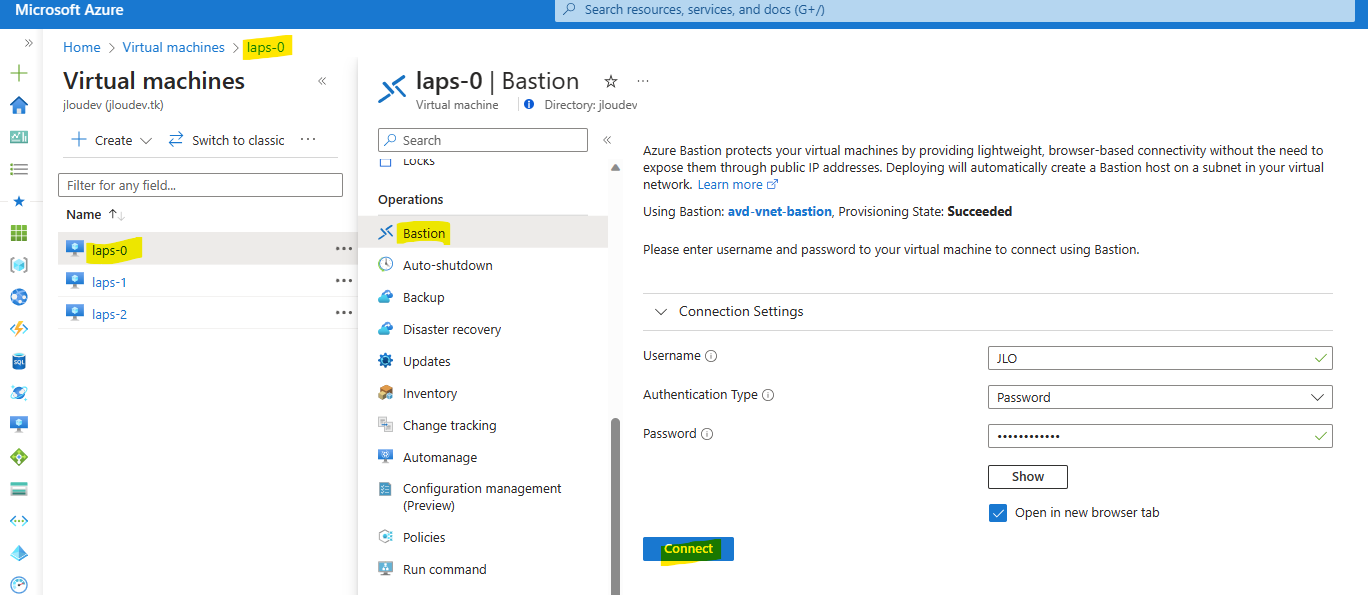
Task: Open more options ellipsis beside Bastion title
Action: pos(642,80)
